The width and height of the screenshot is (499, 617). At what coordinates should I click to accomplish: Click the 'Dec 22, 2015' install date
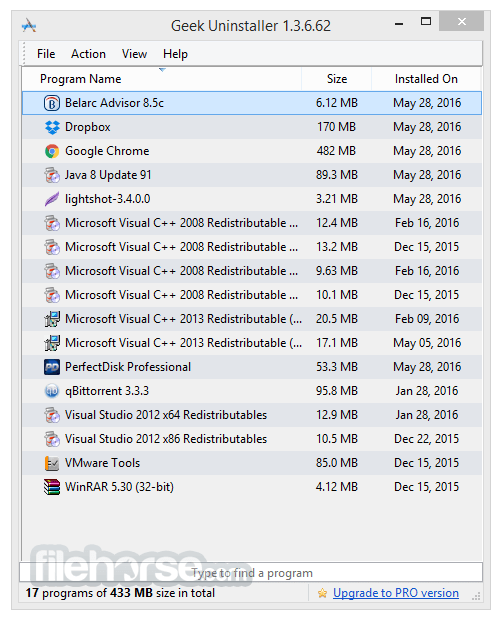point(427,439)
